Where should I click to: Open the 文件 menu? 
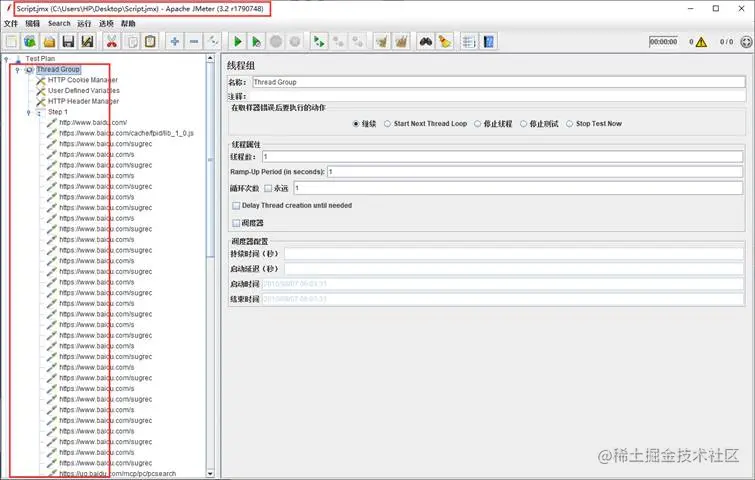click(x=11, y=24)
